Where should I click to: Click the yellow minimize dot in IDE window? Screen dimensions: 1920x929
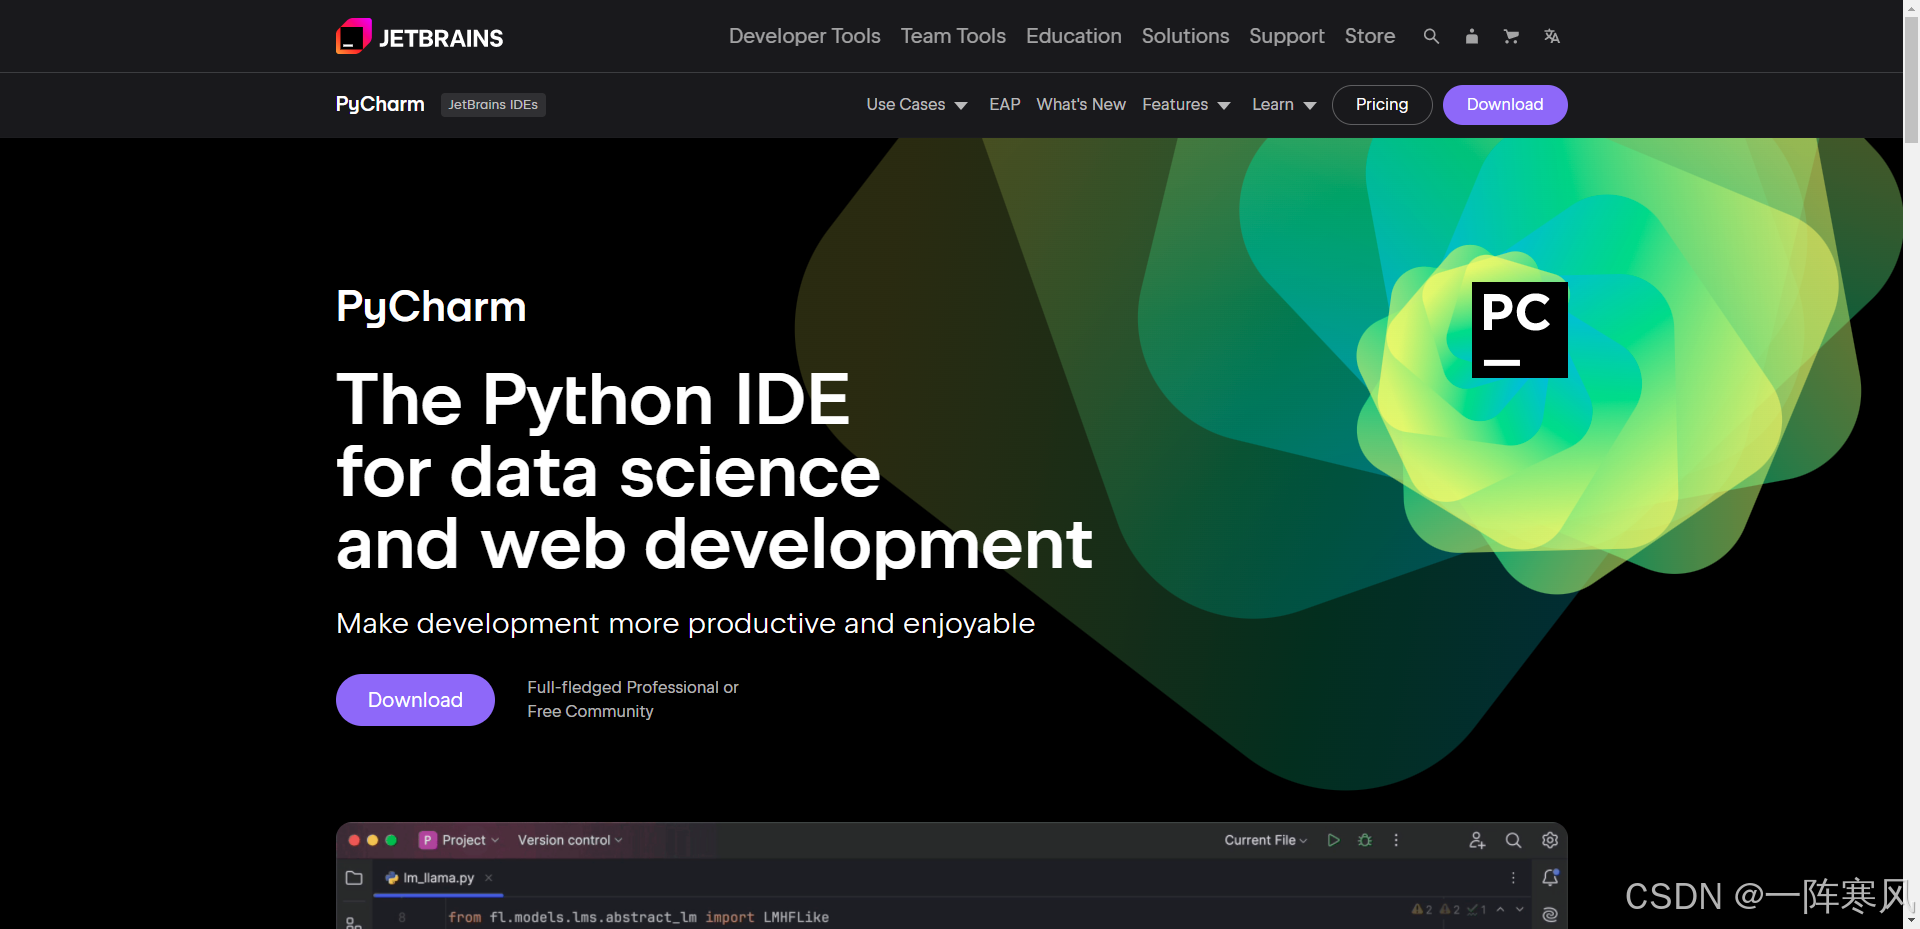pyautogui.click(x=372, y=840)
